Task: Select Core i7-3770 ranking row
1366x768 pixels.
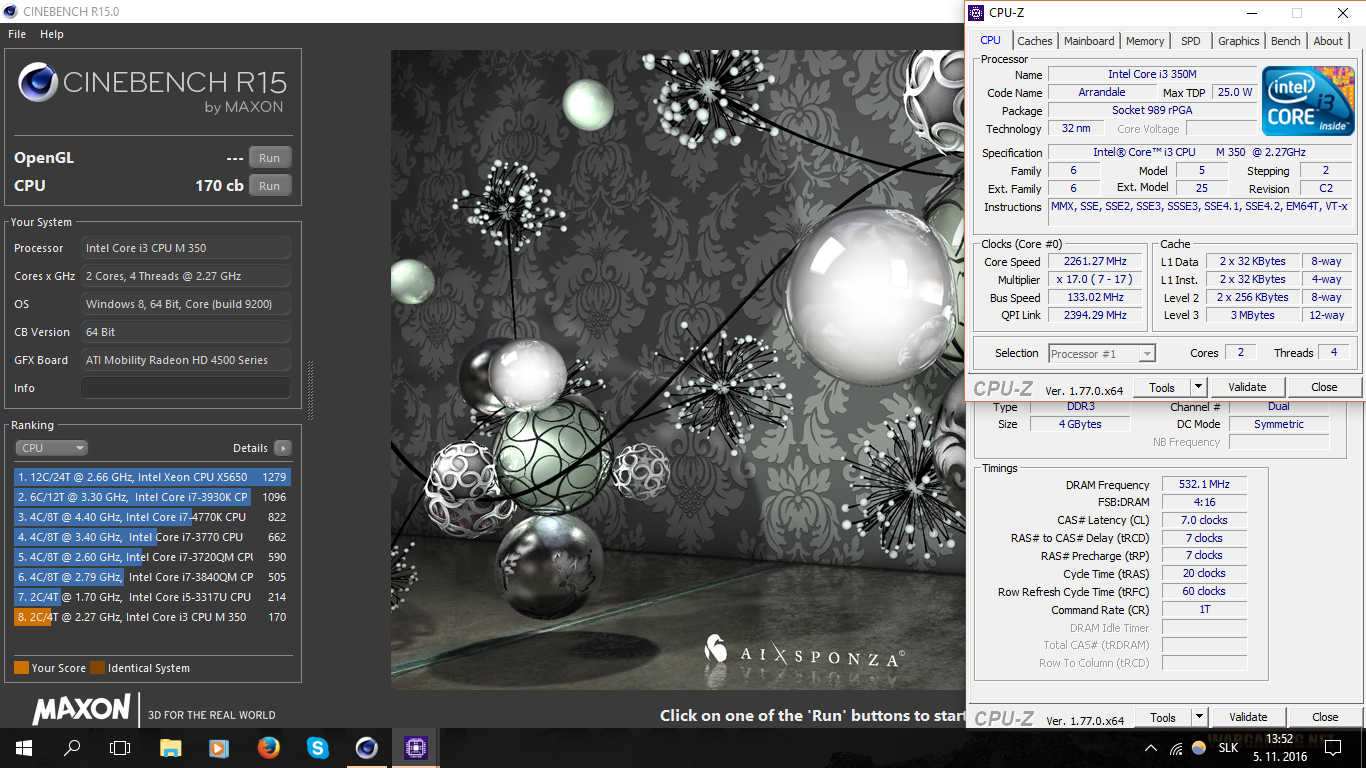Action: click(152, 537)
